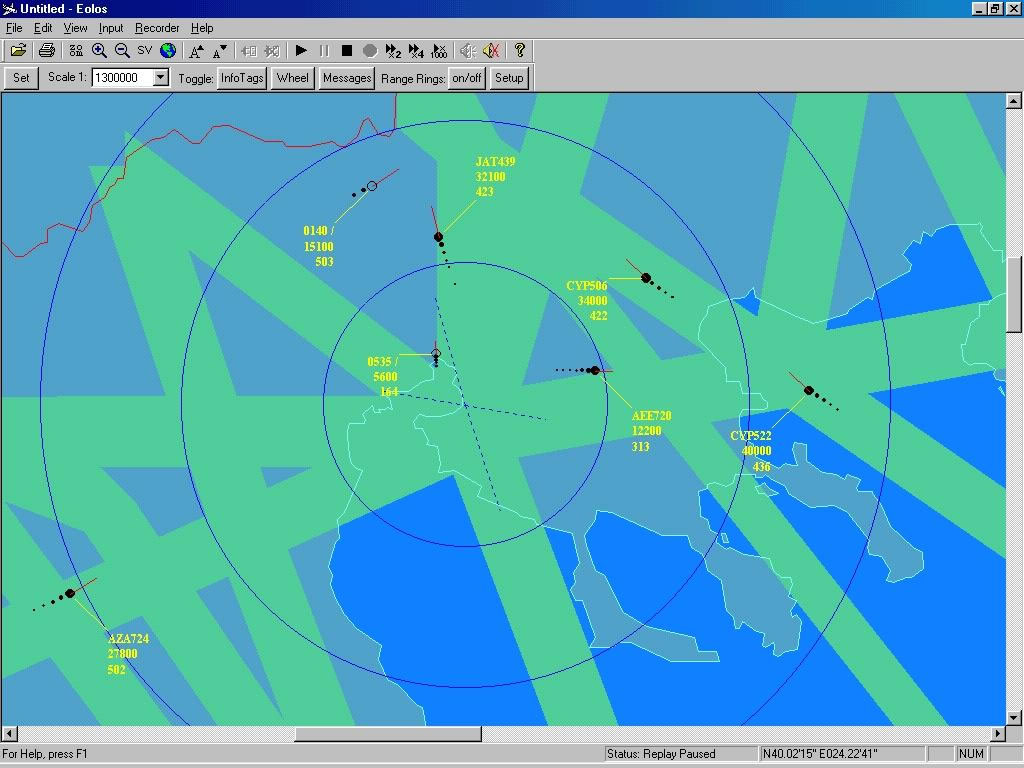Click the ZOOM text icon in toolbar
1024x768 pixels.
pos(76,50)
